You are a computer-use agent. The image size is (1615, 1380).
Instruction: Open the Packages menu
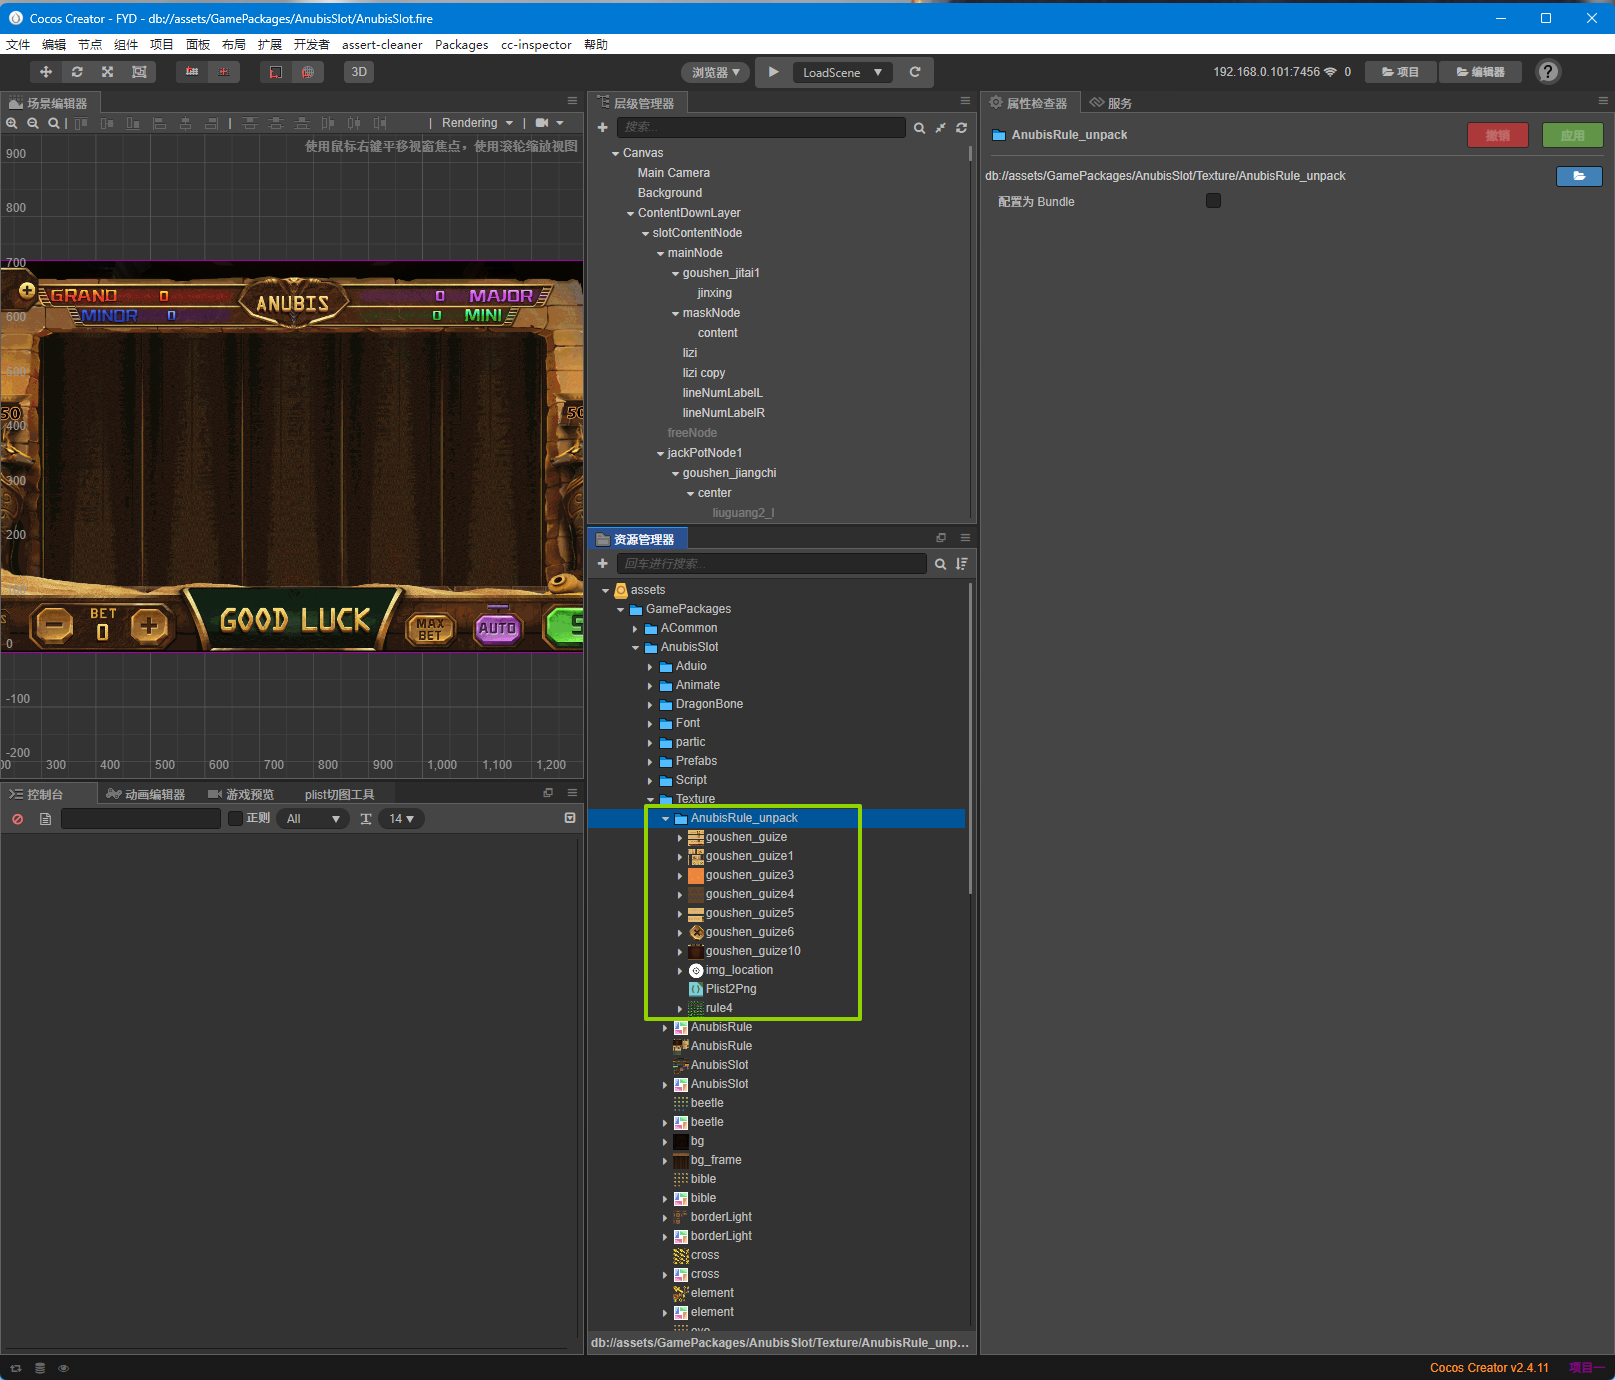(461, 45)
